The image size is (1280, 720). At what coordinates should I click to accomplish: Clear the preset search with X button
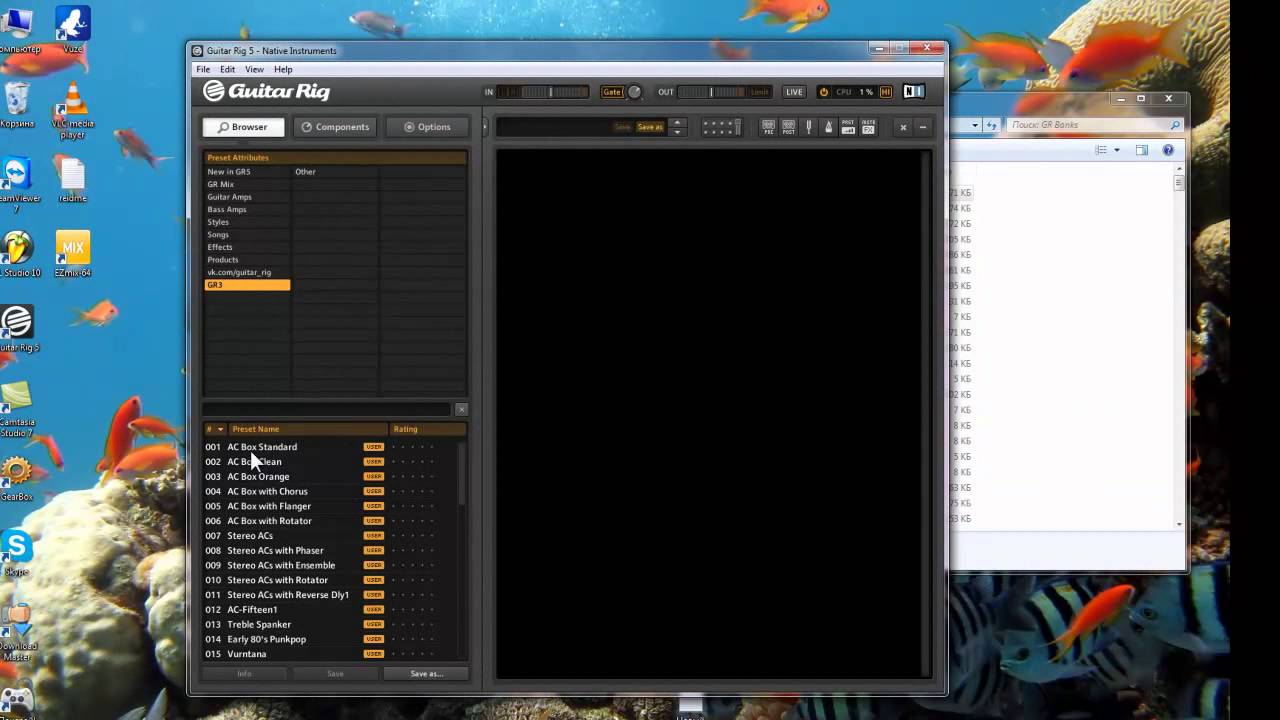461,409
